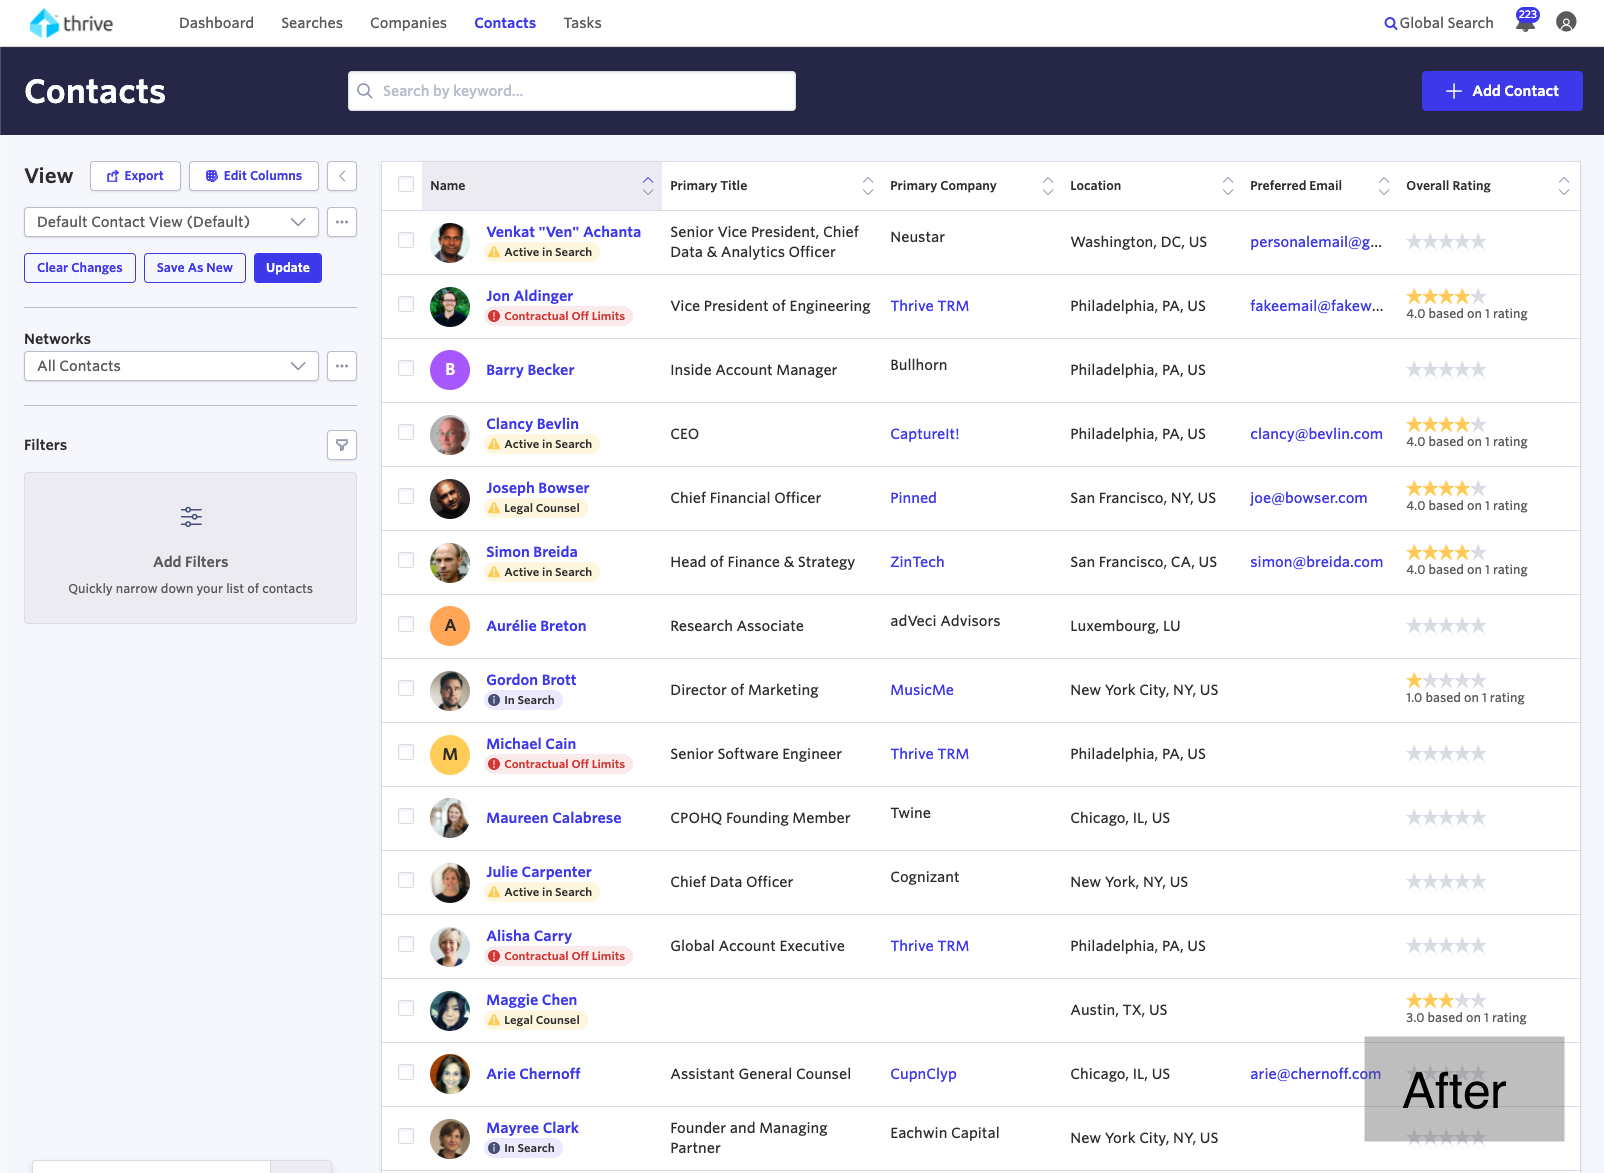Toggle the select-all contacts checkbox

tap(406, 184)
